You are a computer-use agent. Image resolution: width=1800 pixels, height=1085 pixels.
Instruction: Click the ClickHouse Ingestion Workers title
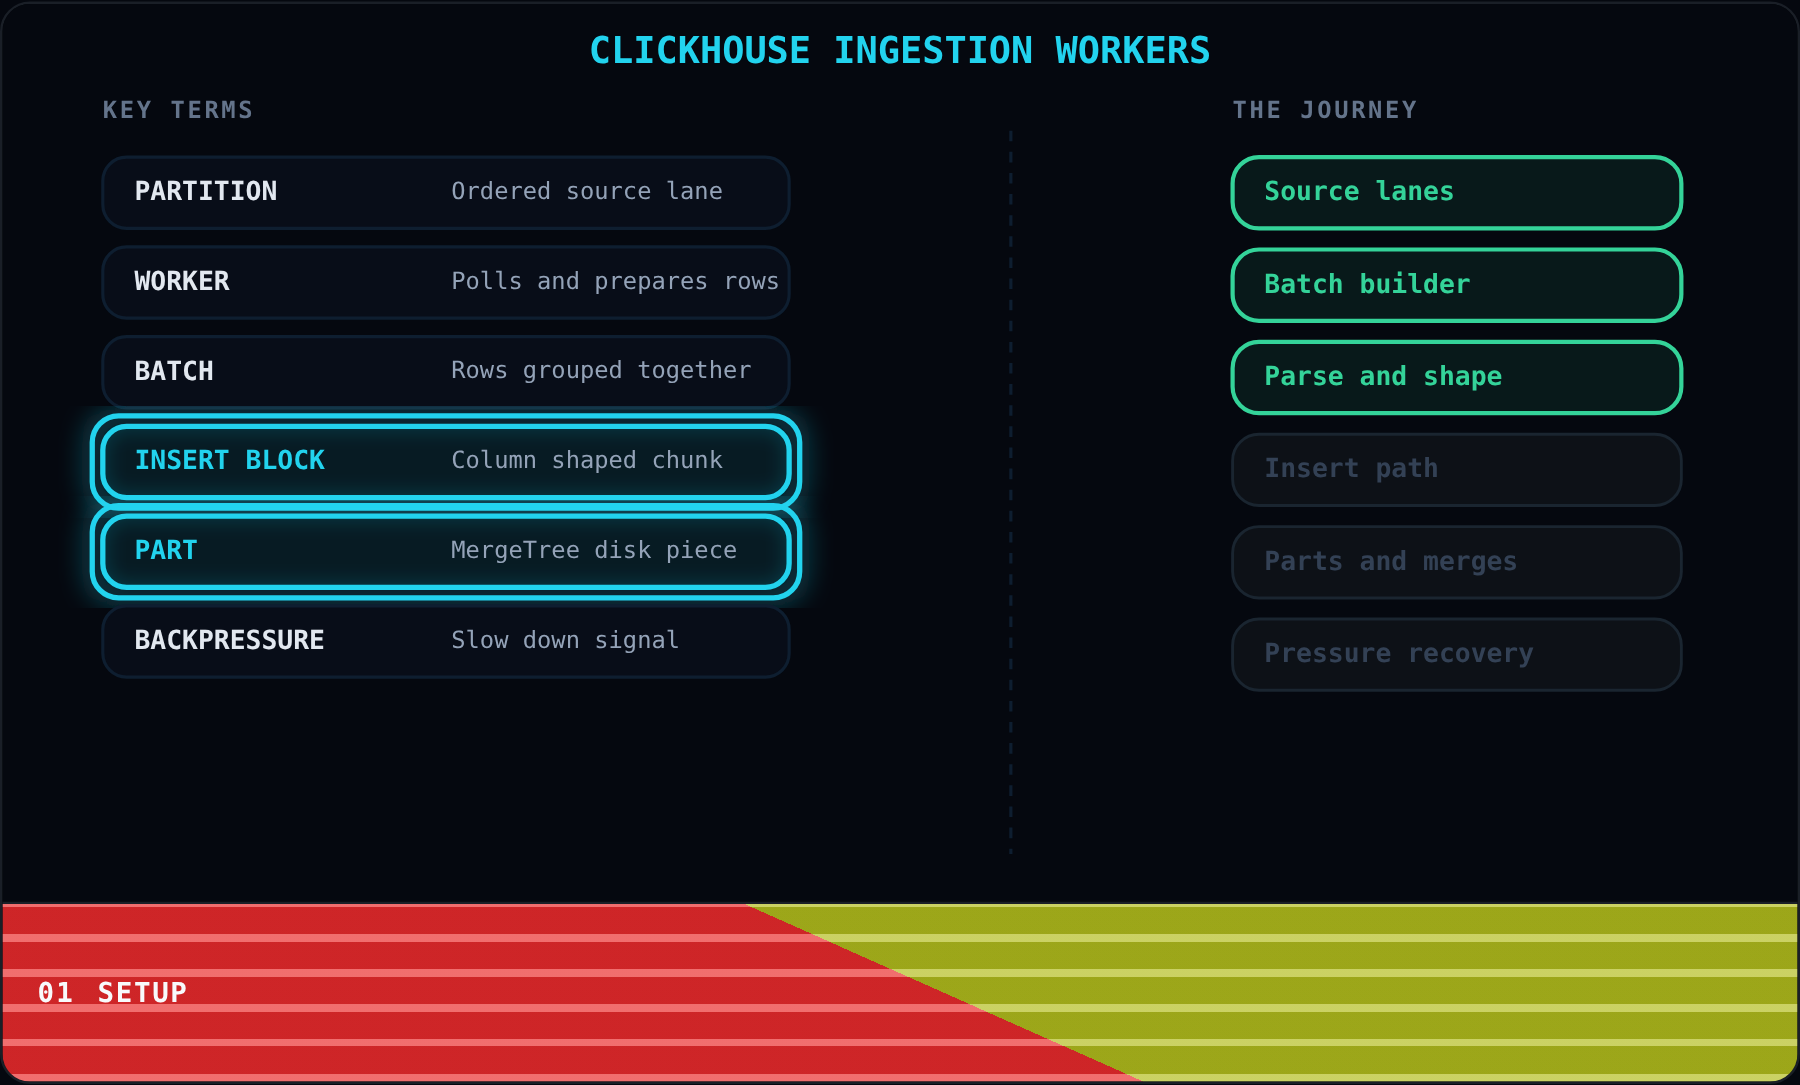[900, 50]
